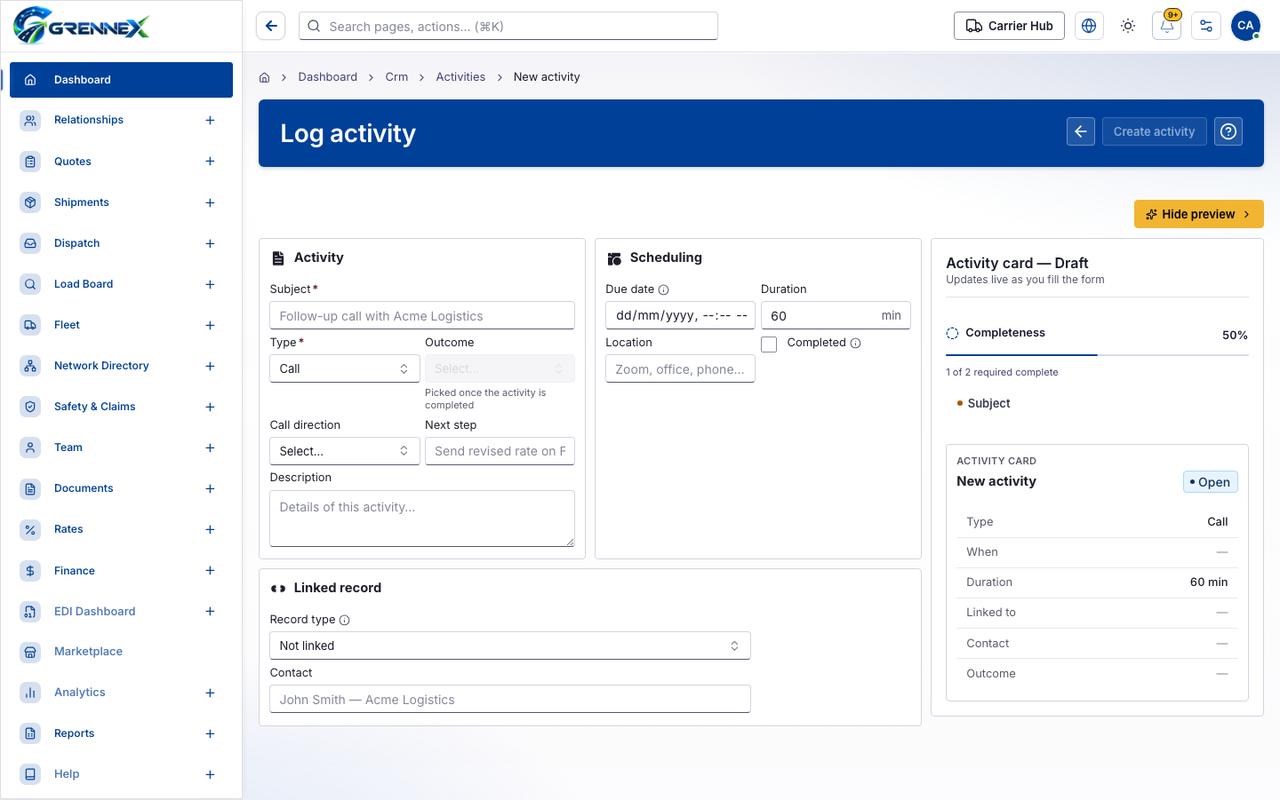Click the CA user avatar
This screenshot has height=800, width=1280.
click(1245, 26)
